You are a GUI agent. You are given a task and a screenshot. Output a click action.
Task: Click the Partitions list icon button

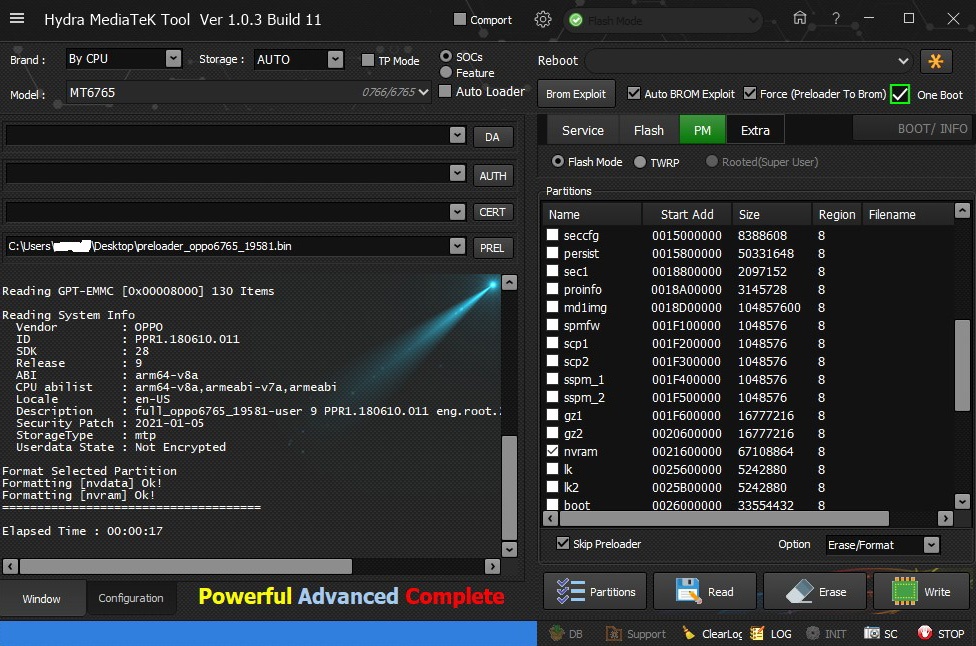596,591
